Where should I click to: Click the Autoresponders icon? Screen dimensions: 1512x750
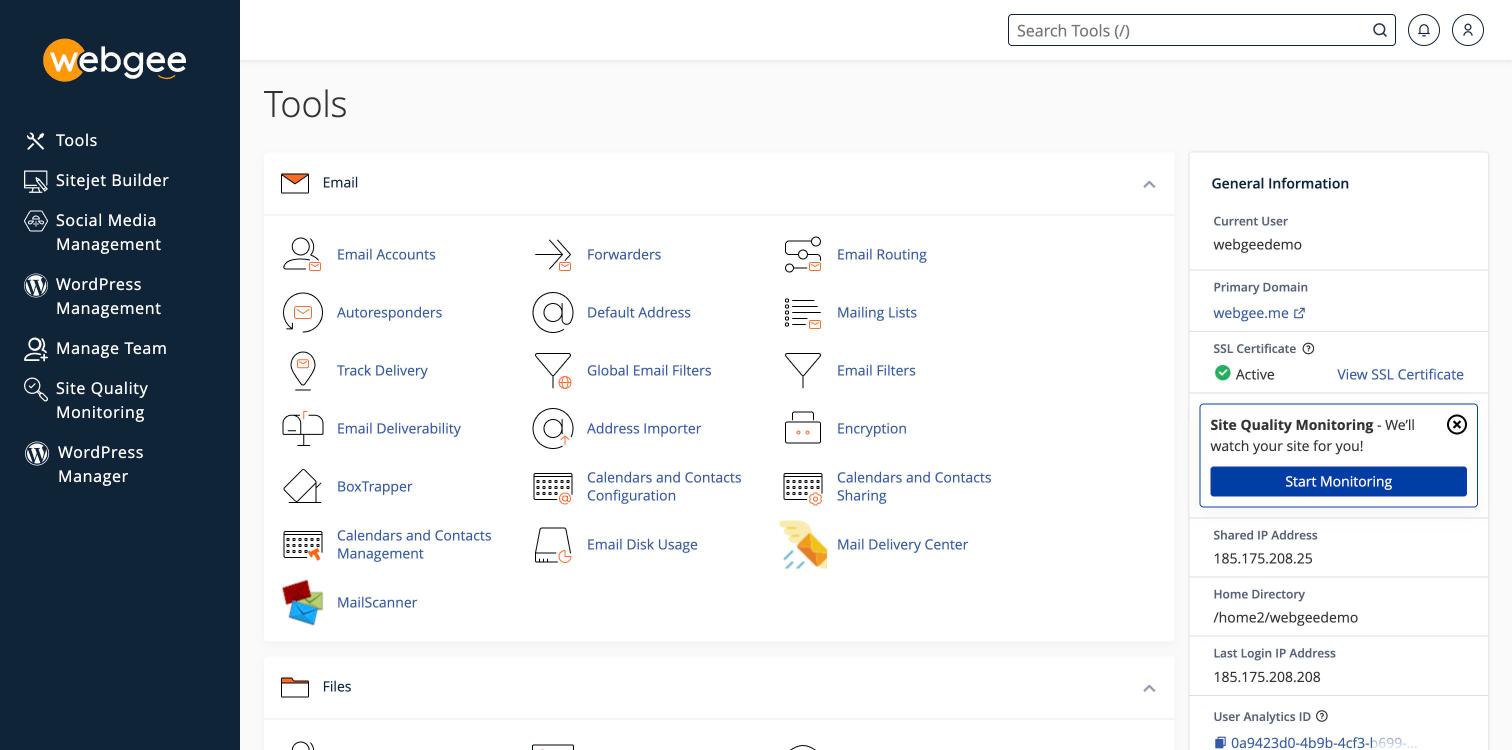point(302,312)
